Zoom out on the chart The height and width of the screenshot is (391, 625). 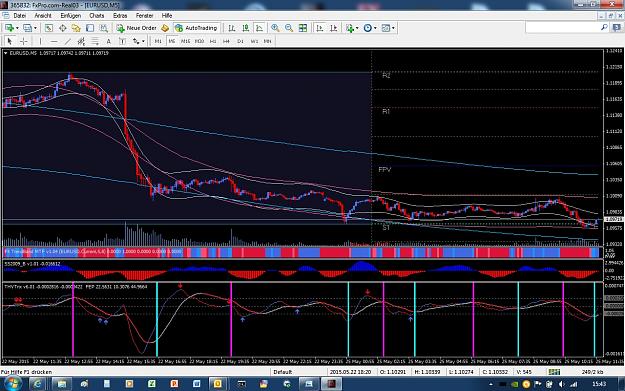click(x=289, y=28)
